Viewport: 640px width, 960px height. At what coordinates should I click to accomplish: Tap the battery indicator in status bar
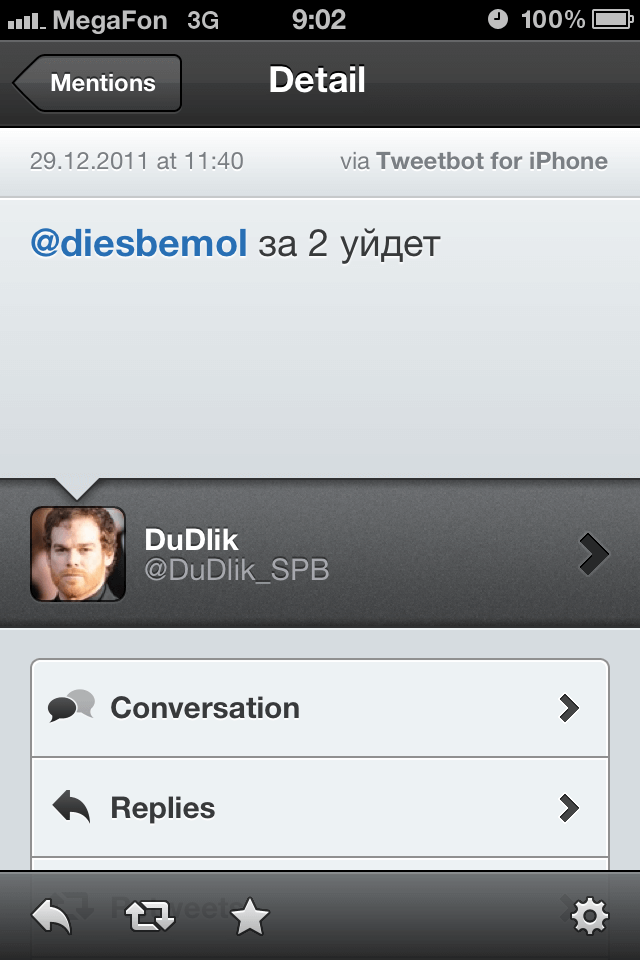pos(612,20)
